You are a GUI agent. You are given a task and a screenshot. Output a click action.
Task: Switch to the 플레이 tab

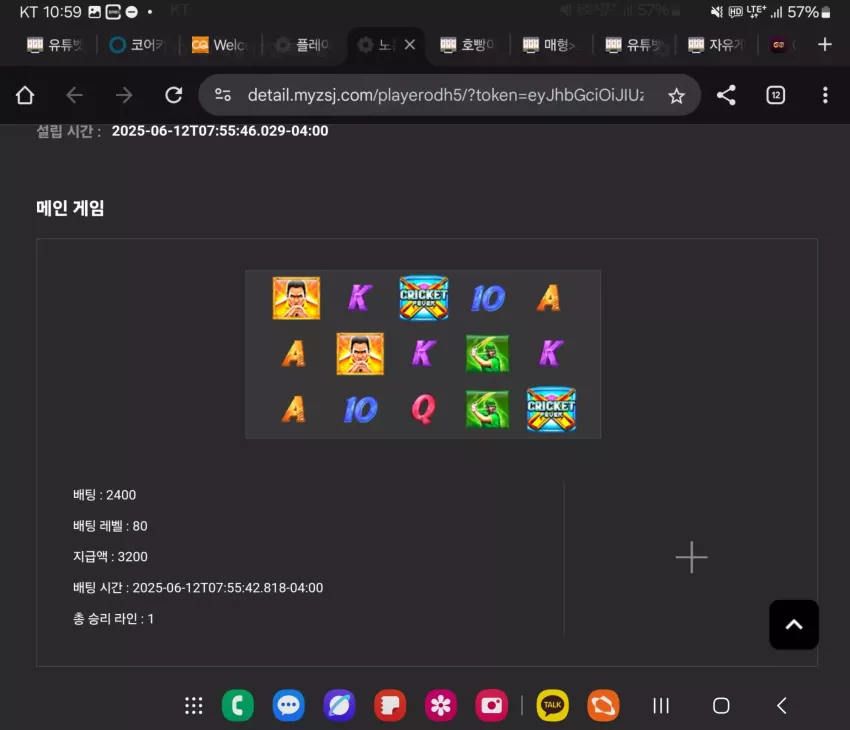pyautogui.click(x=302, y=45)
